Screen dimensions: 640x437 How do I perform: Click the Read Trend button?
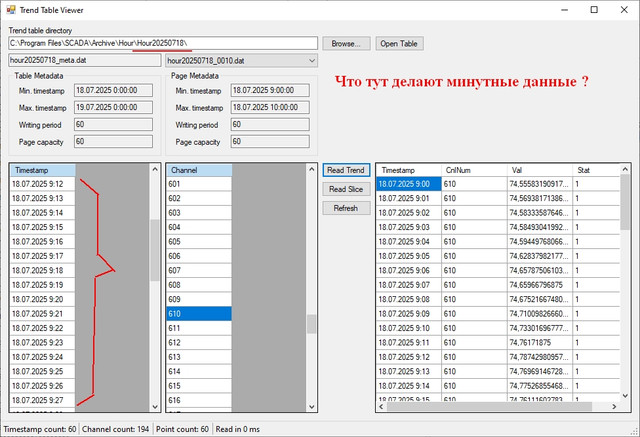pyautogui.click(x=346, y=170)
